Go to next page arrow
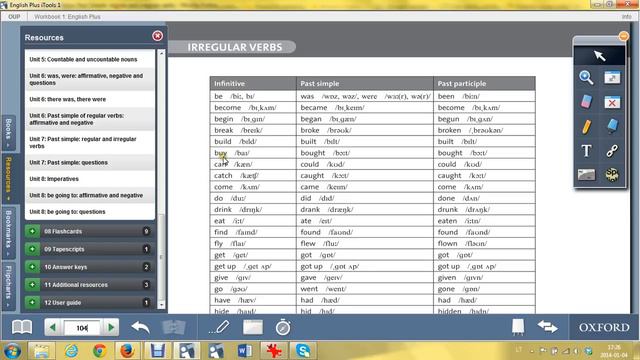This screenshot has height=360, width=640. tap(111, 327)
